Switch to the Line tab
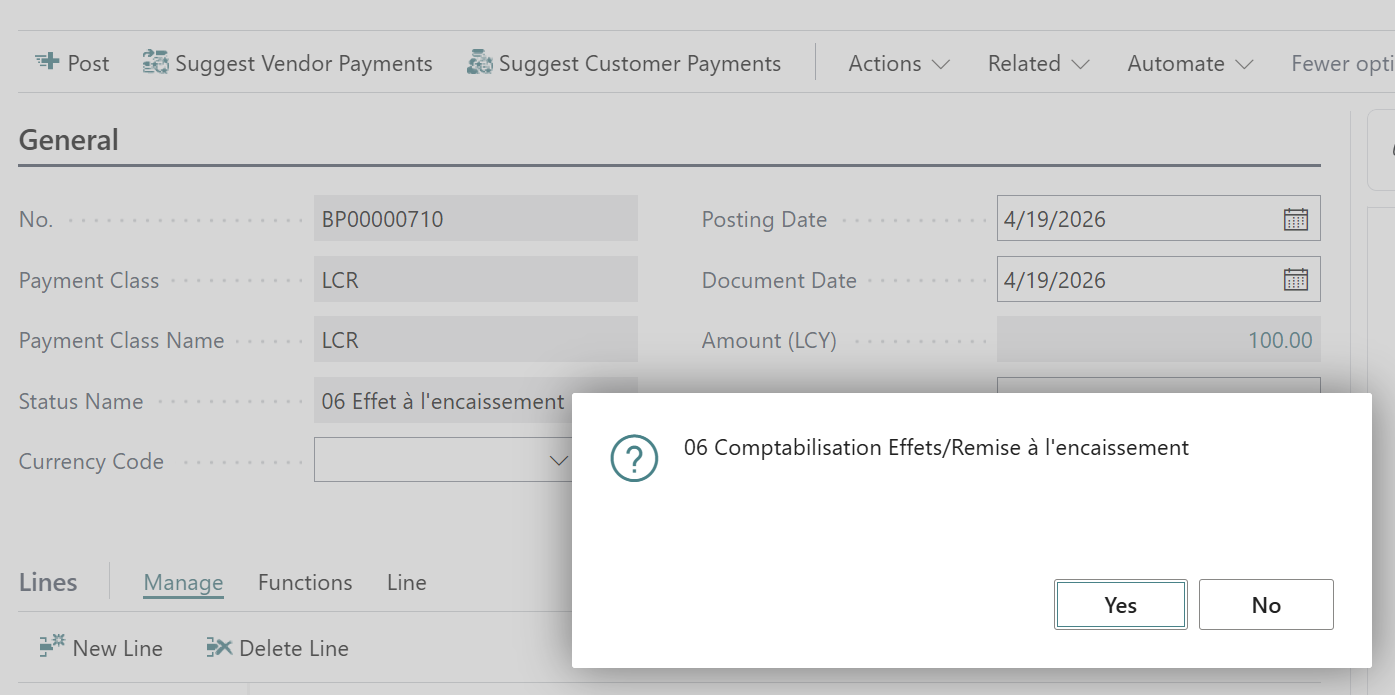Screen dimensions: 1395x695 pyautogui.click(x=406, y=582)
